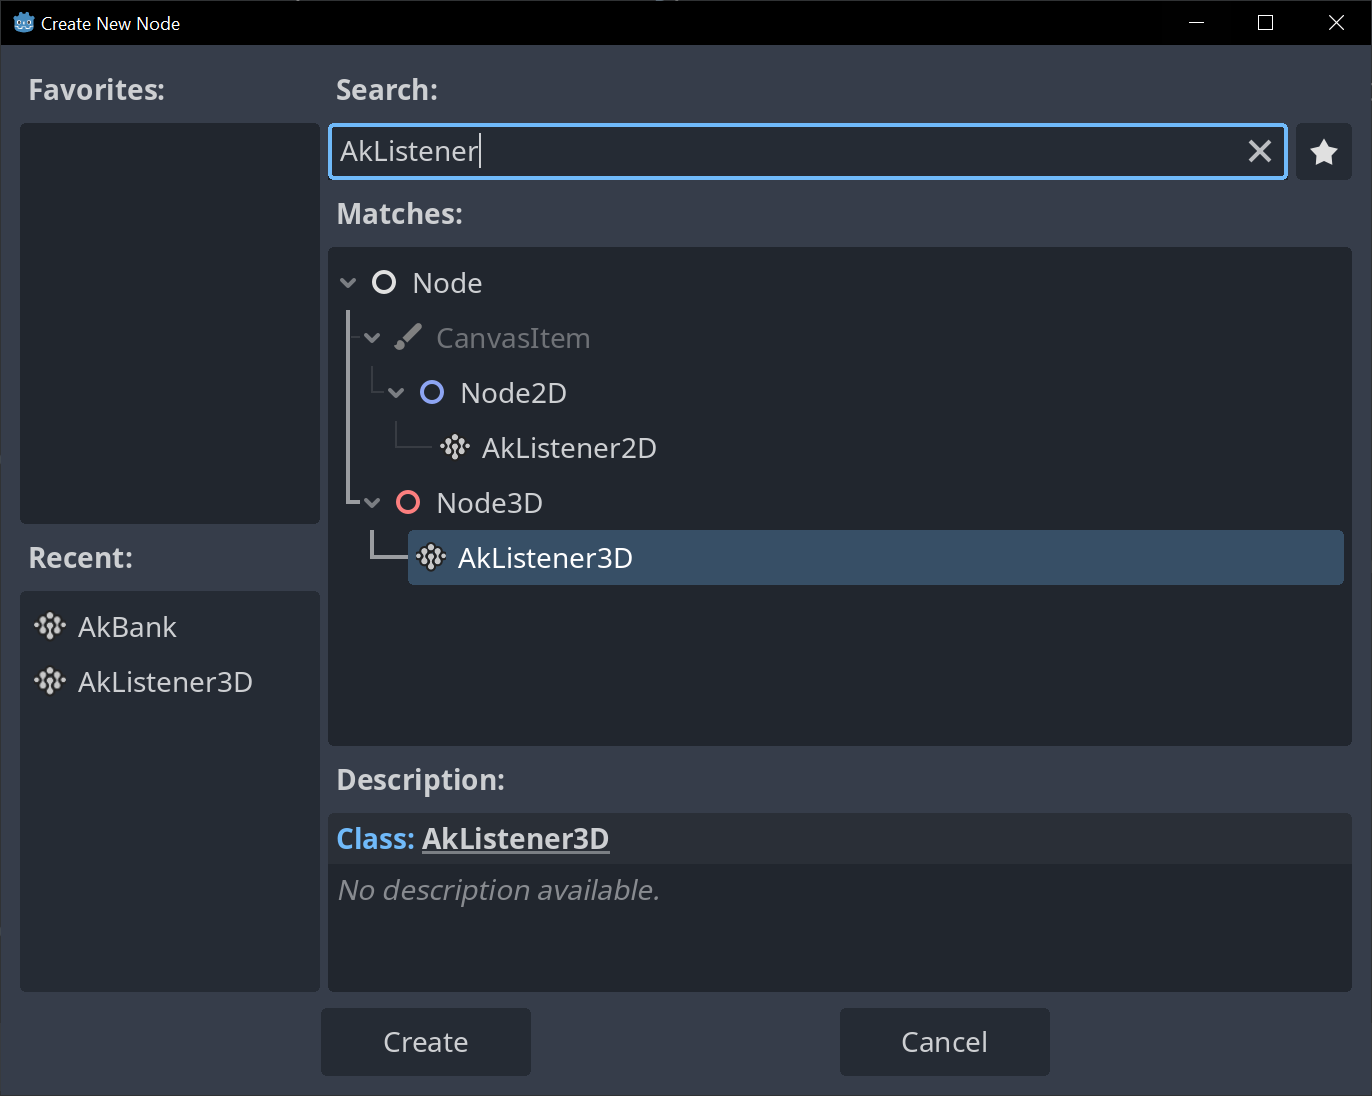This screenshot has height=1096, width=1372.
Task: Collapse the Node3D branch
Action: point(372,503)
